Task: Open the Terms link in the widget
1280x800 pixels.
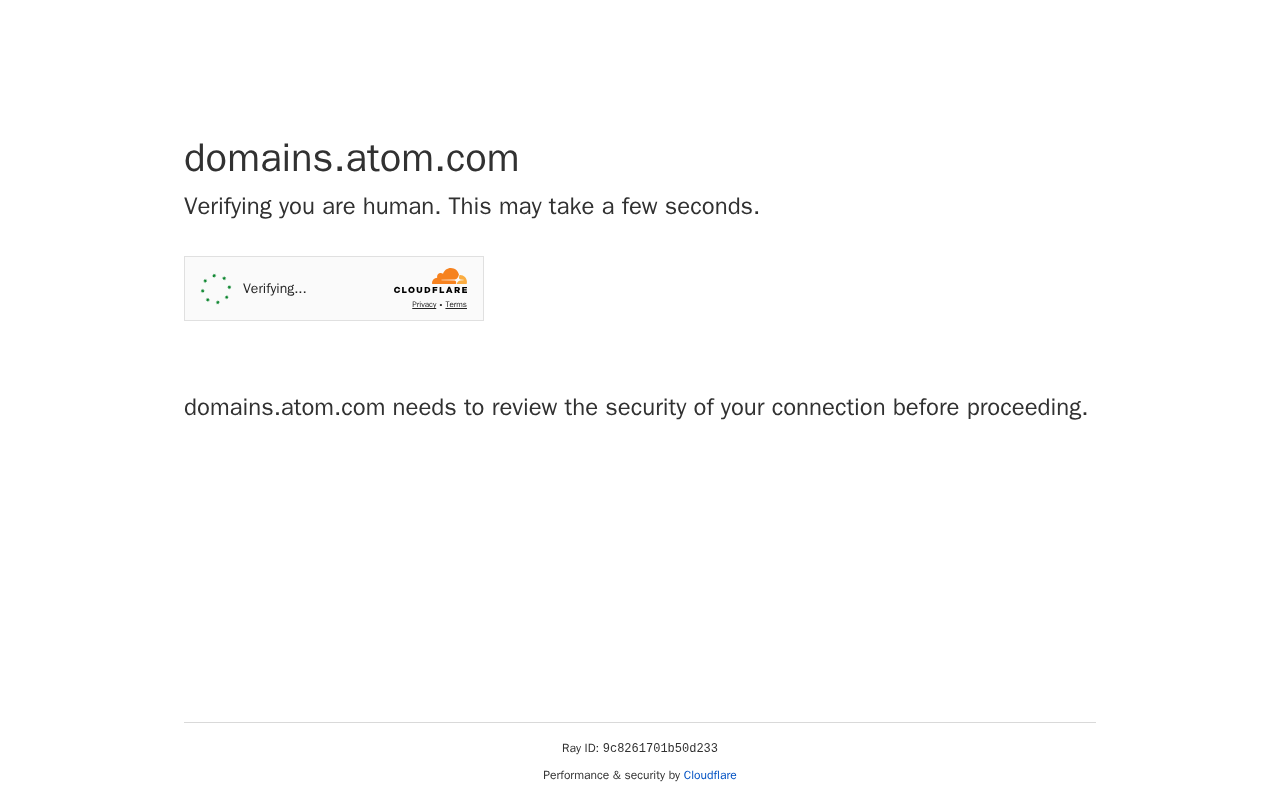Action: pyautogui.click(x=456, y=305)
